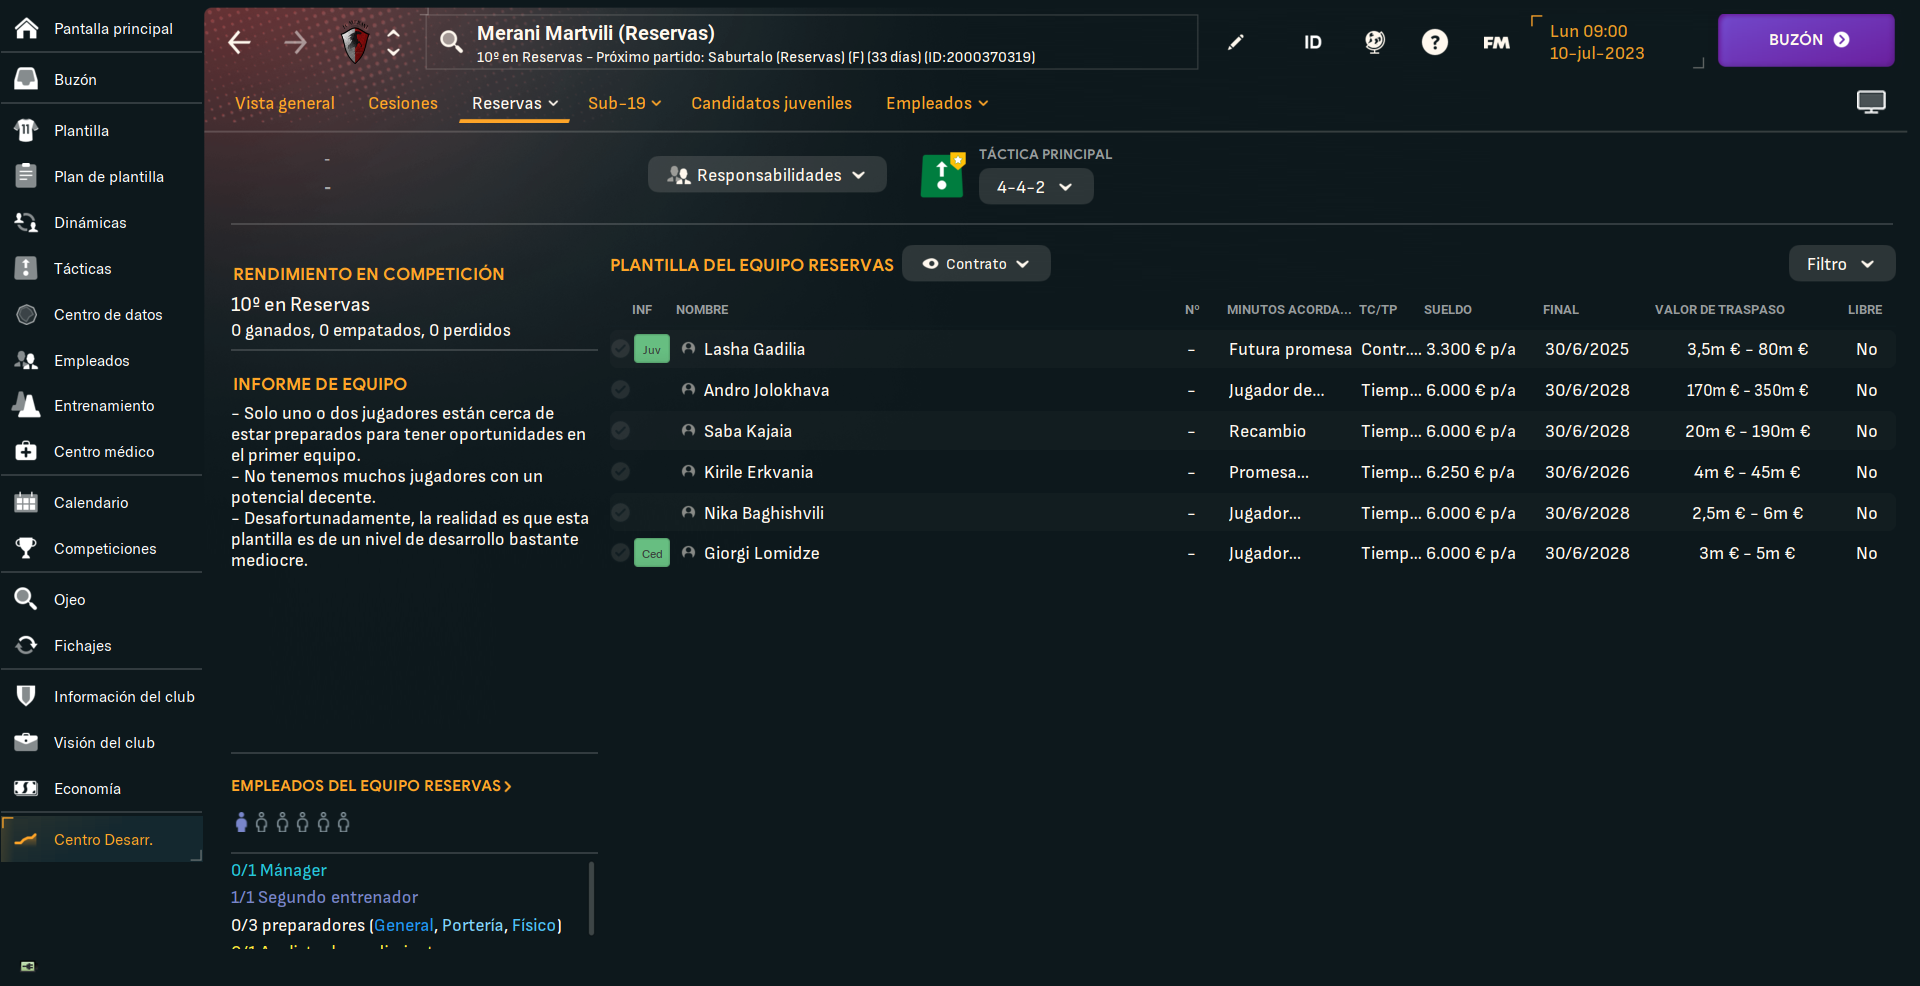
Task: Open Centro médico
Action: pos(100,451)
